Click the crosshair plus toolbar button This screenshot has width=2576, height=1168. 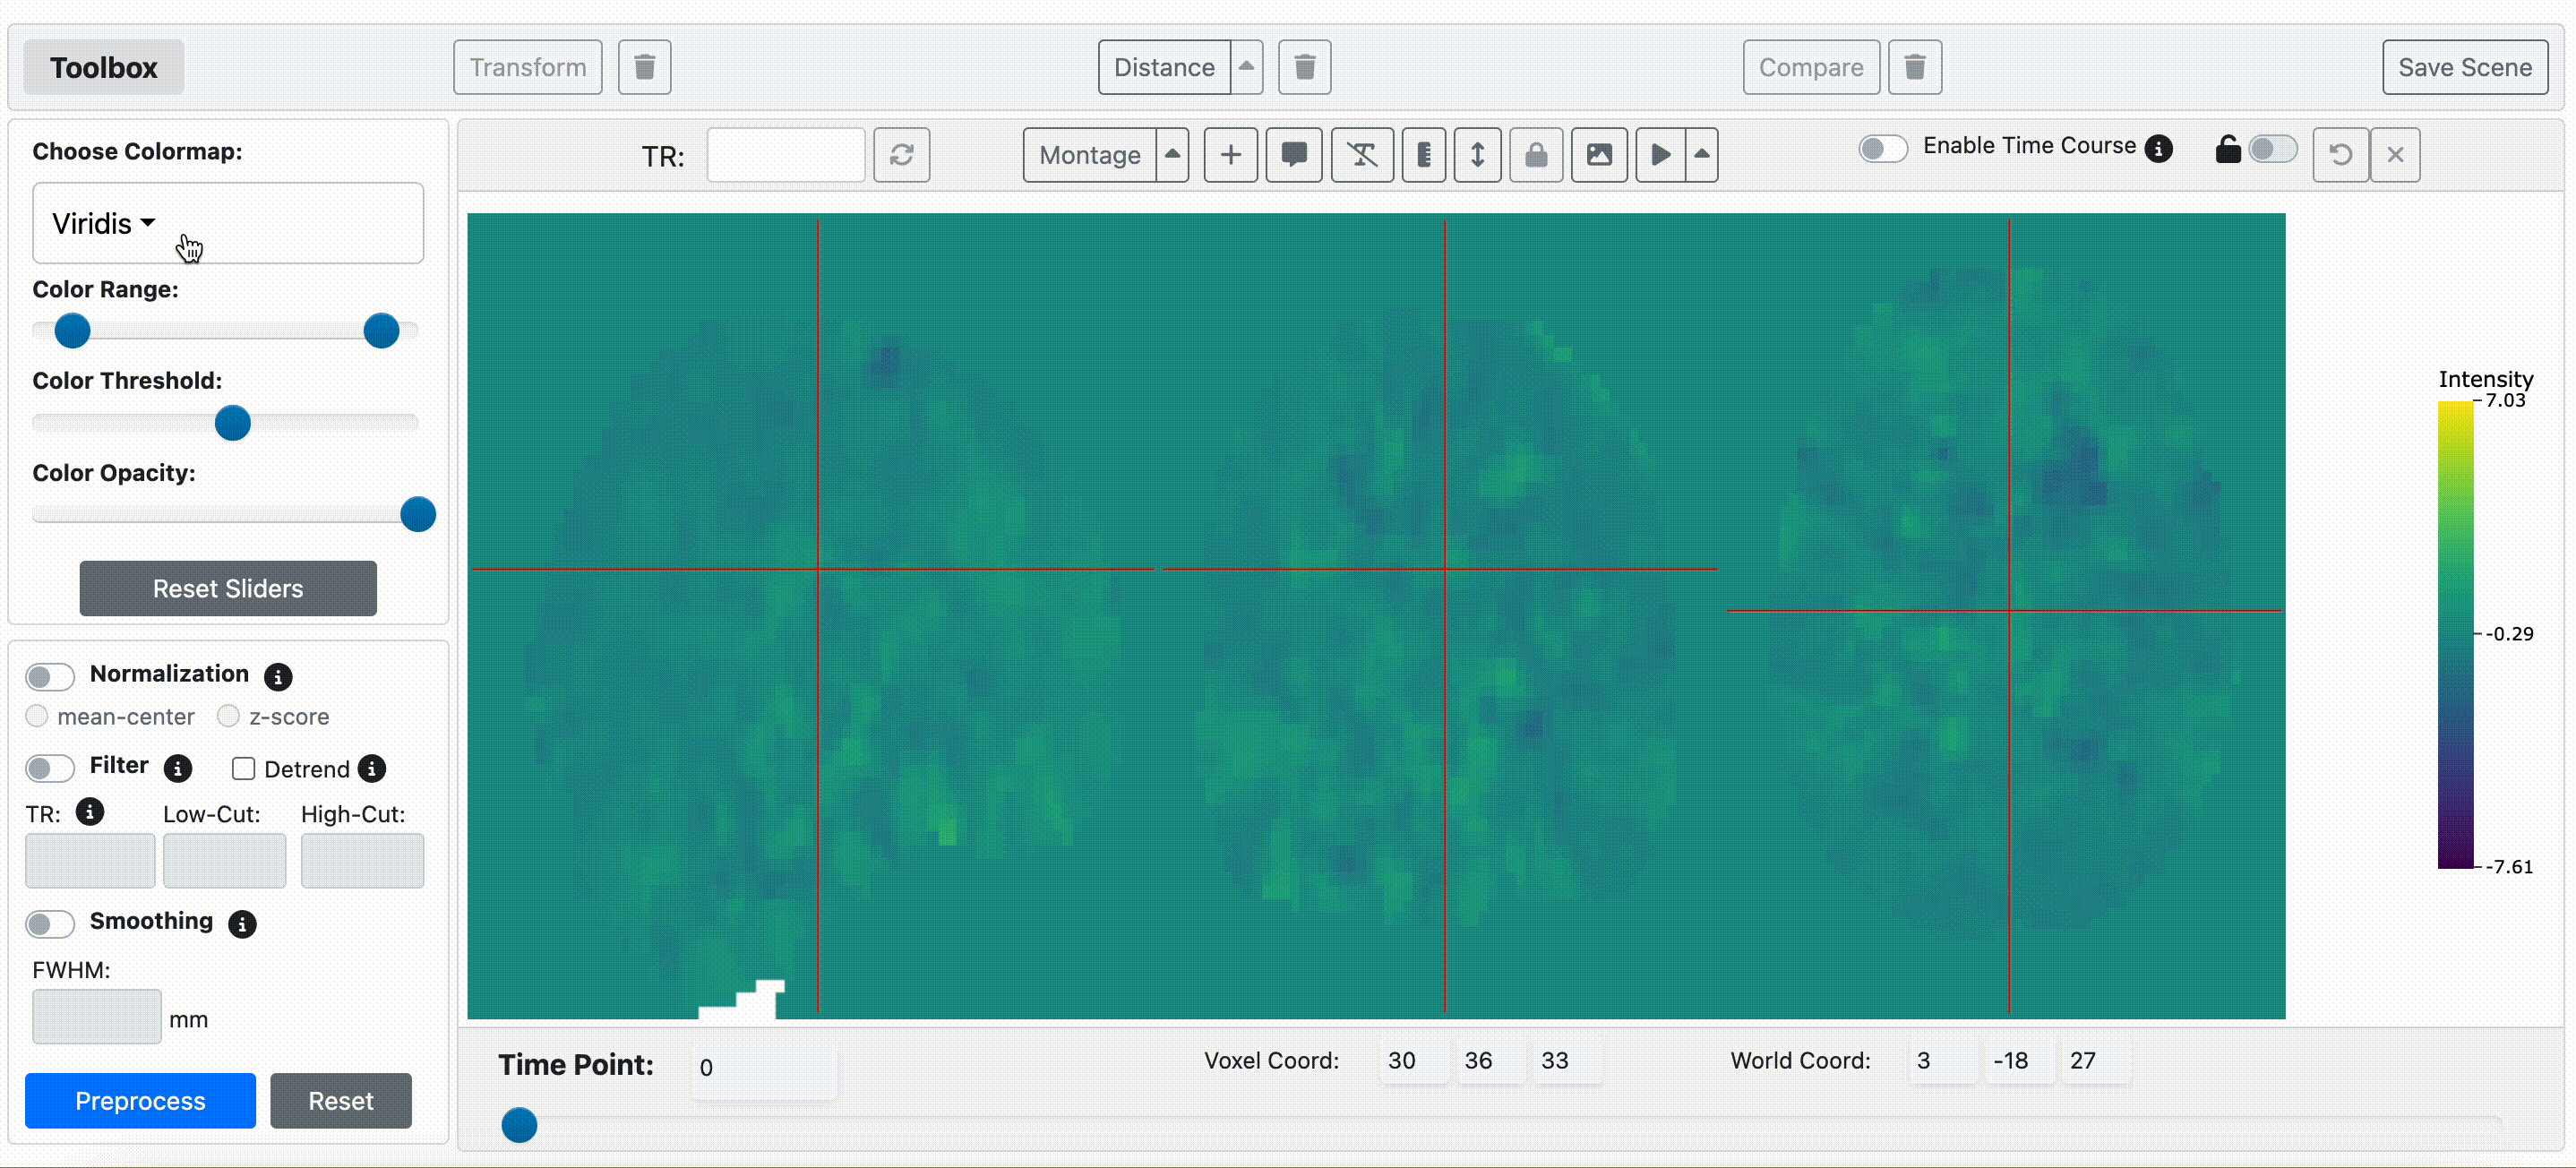pyautogui.click(x=1230, y=155)
